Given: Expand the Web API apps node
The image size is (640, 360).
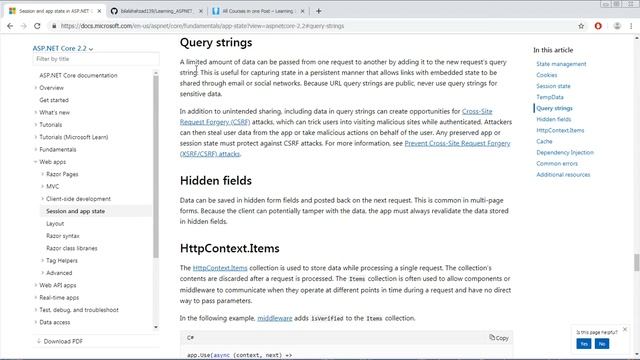Looking at the screenshot, I should coord(36,285).
